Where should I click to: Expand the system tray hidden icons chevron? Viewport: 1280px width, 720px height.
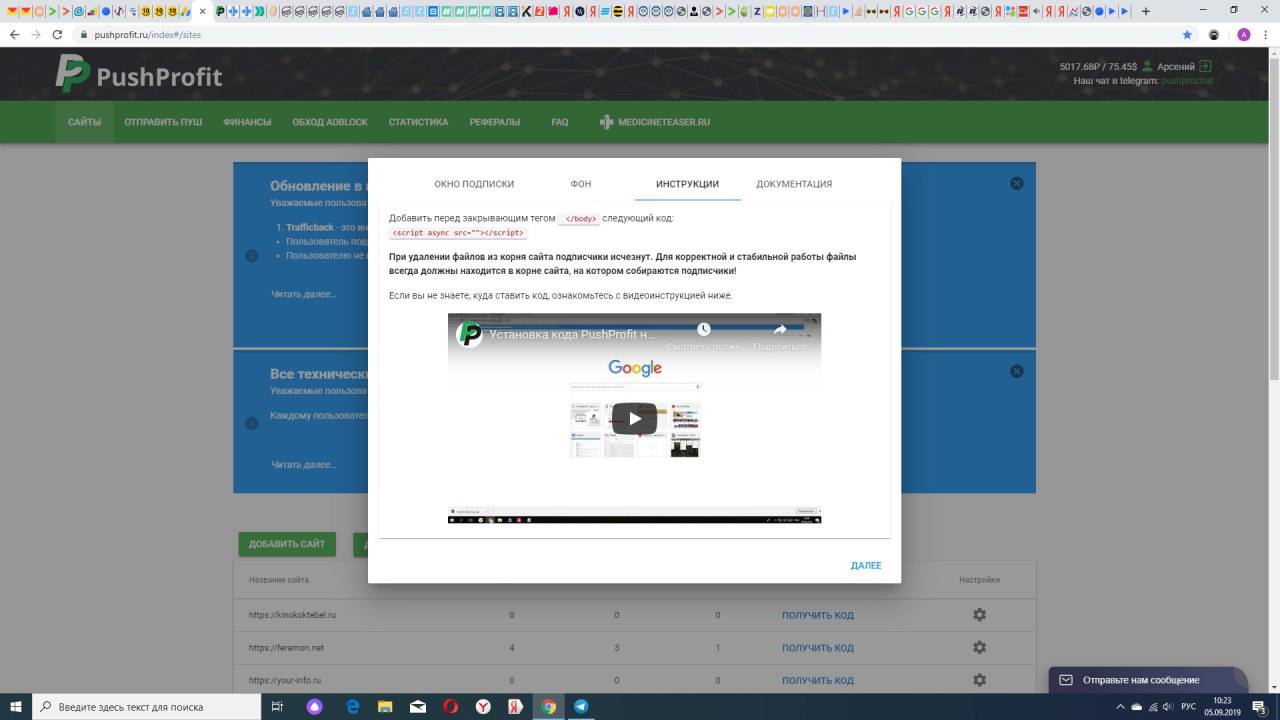[1119, 706]
